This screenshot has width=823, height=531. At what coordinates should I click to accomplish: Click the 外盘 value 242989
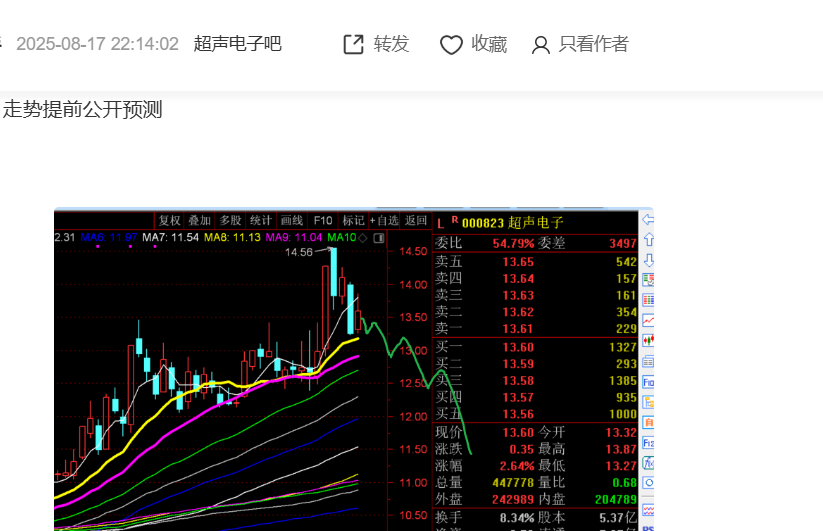click(513, 500)
